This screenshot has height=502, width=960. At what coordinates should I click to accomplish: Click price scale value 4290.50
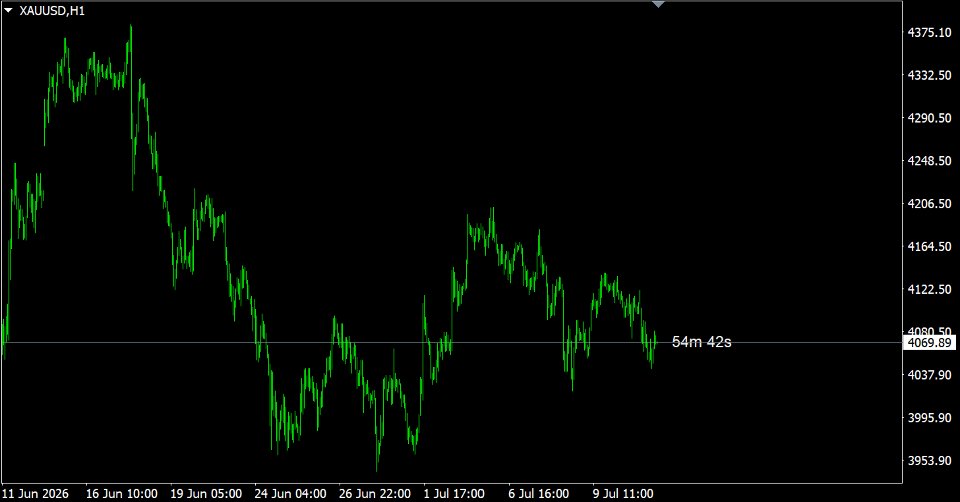click(x=929, y=118)
